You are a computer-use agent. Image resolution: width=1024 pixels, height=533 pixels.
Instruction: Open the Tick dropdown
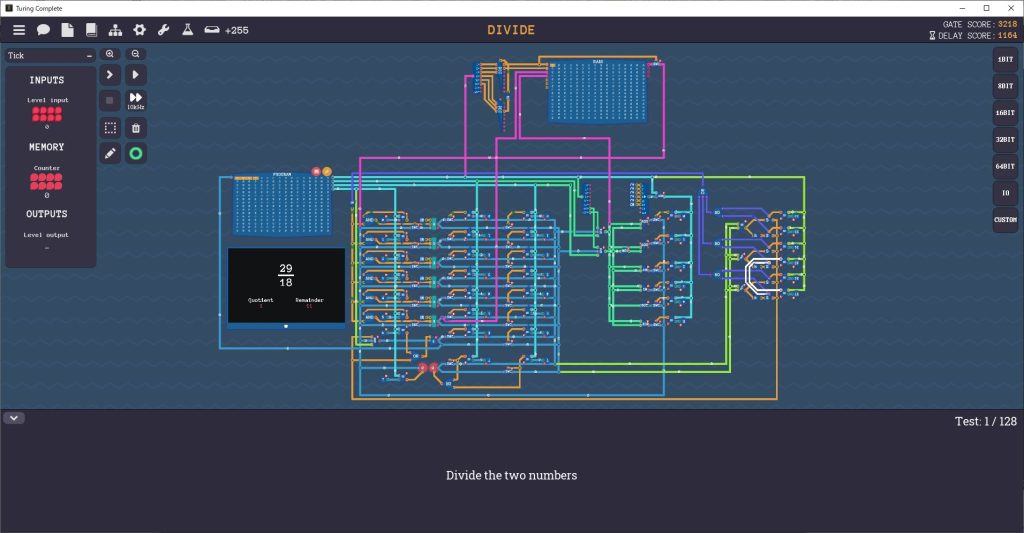(x=51, y=56)
